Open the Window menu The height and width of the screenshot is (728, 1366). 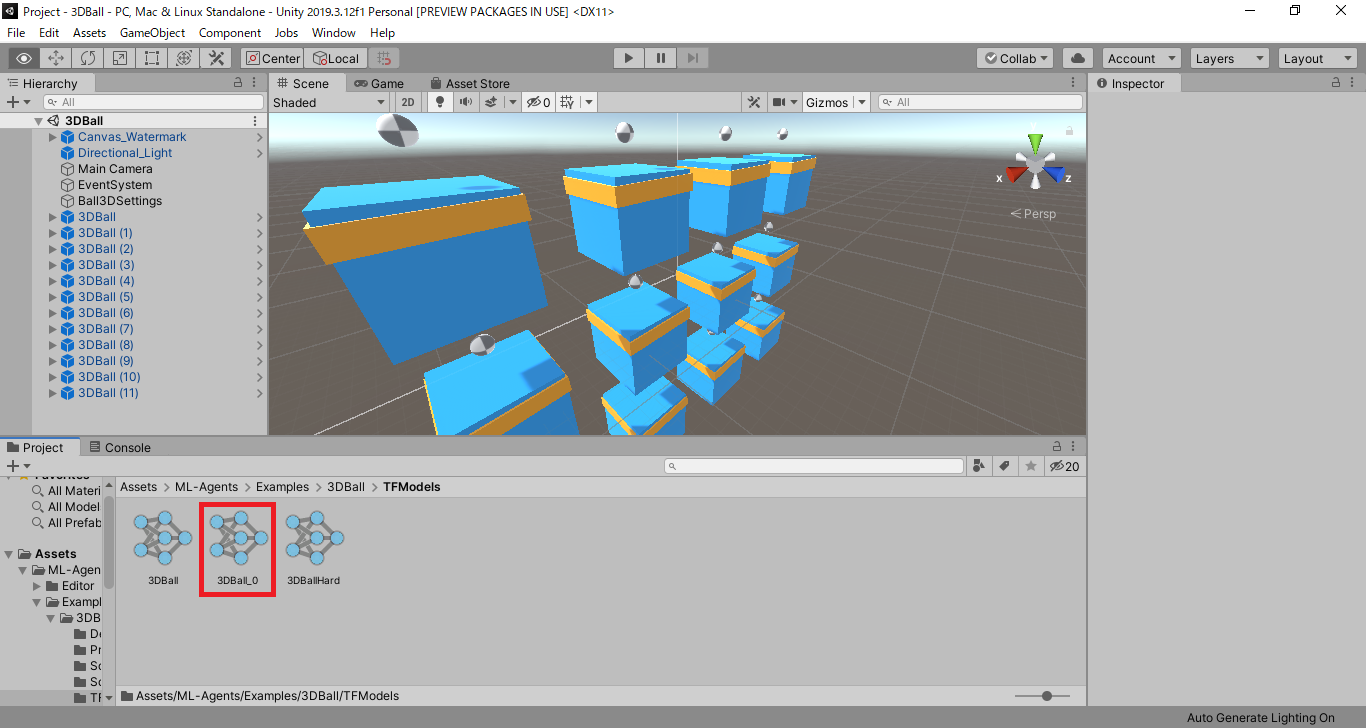[x=334, y=32]
